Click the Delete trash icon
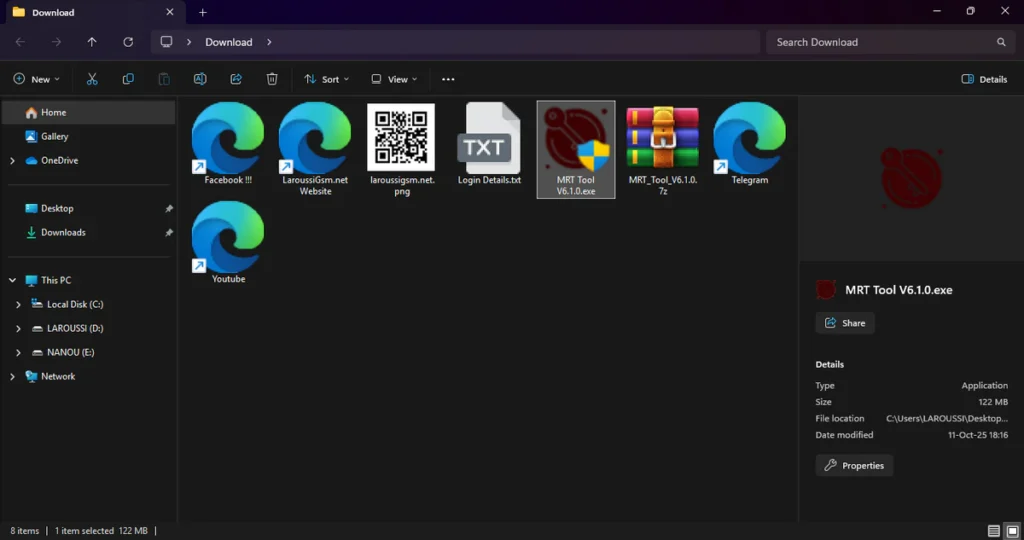This screenshot has height=540, width=1024. pyautogui.click(x=272, y=79)
